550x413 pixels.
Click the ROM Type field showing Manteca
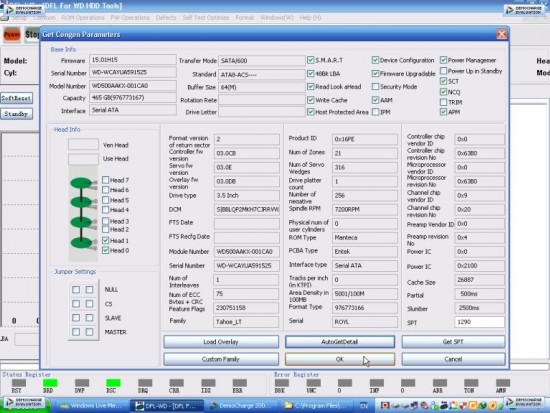click(x=365, y=238)
